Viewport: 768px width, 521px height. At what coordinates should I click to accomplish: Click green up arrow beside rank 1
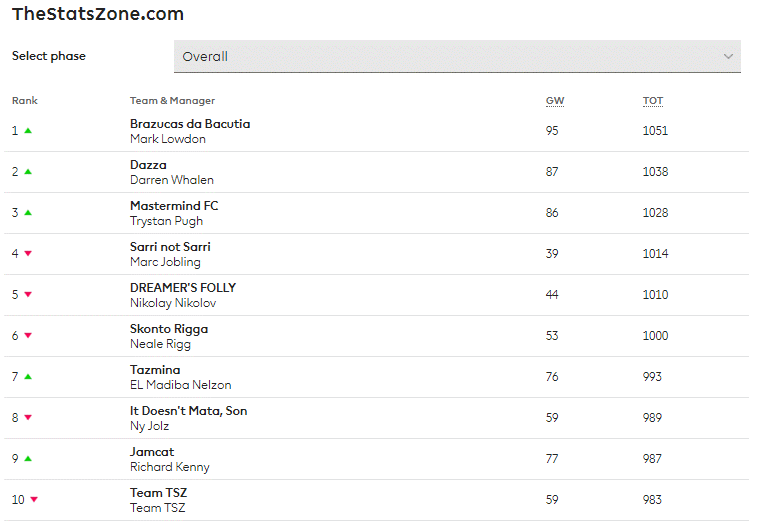[x=28, y=131]
